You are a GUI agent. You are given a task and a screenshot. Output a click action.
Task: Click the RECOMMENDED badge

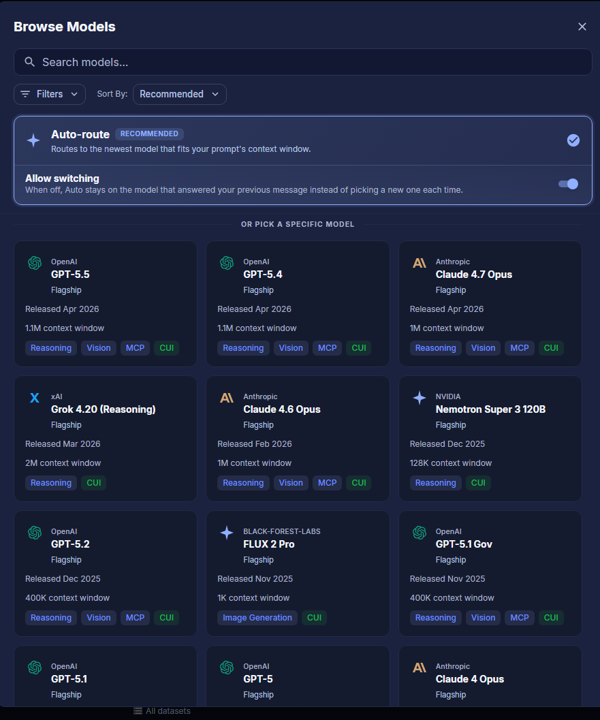(x=149, y=134)
